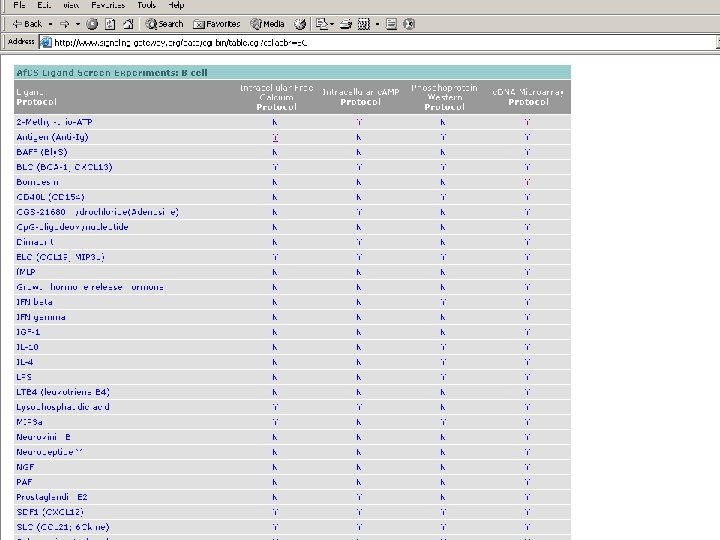720x540 pixels.
Task: Open the Antigen (Anti-Ig) ligand link
Action: click(52, 137)
